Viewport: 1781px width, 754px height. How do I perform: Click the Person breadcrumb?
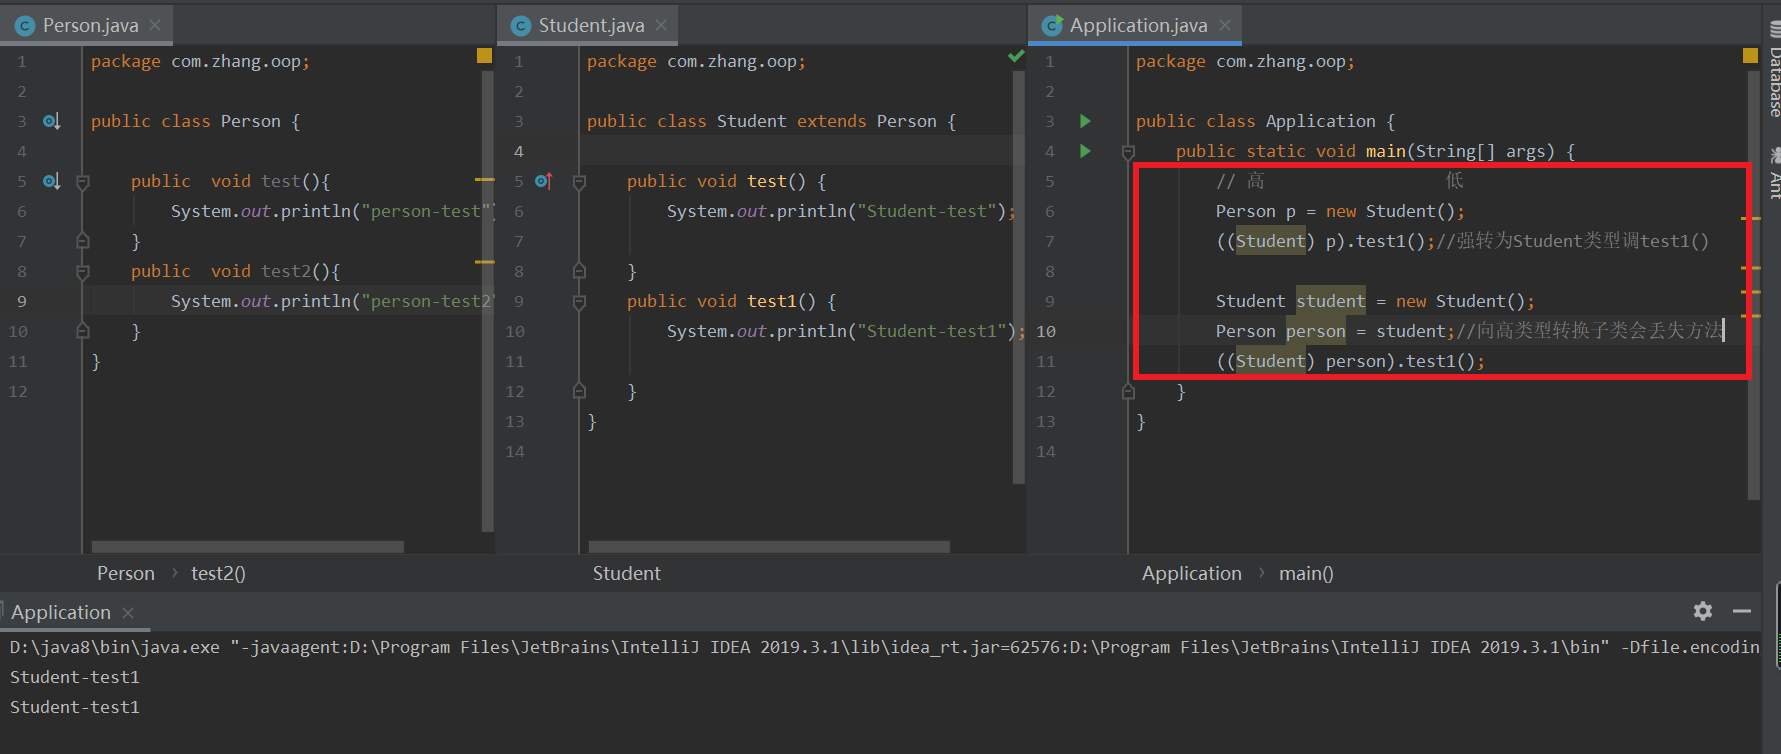pos(126,573)
